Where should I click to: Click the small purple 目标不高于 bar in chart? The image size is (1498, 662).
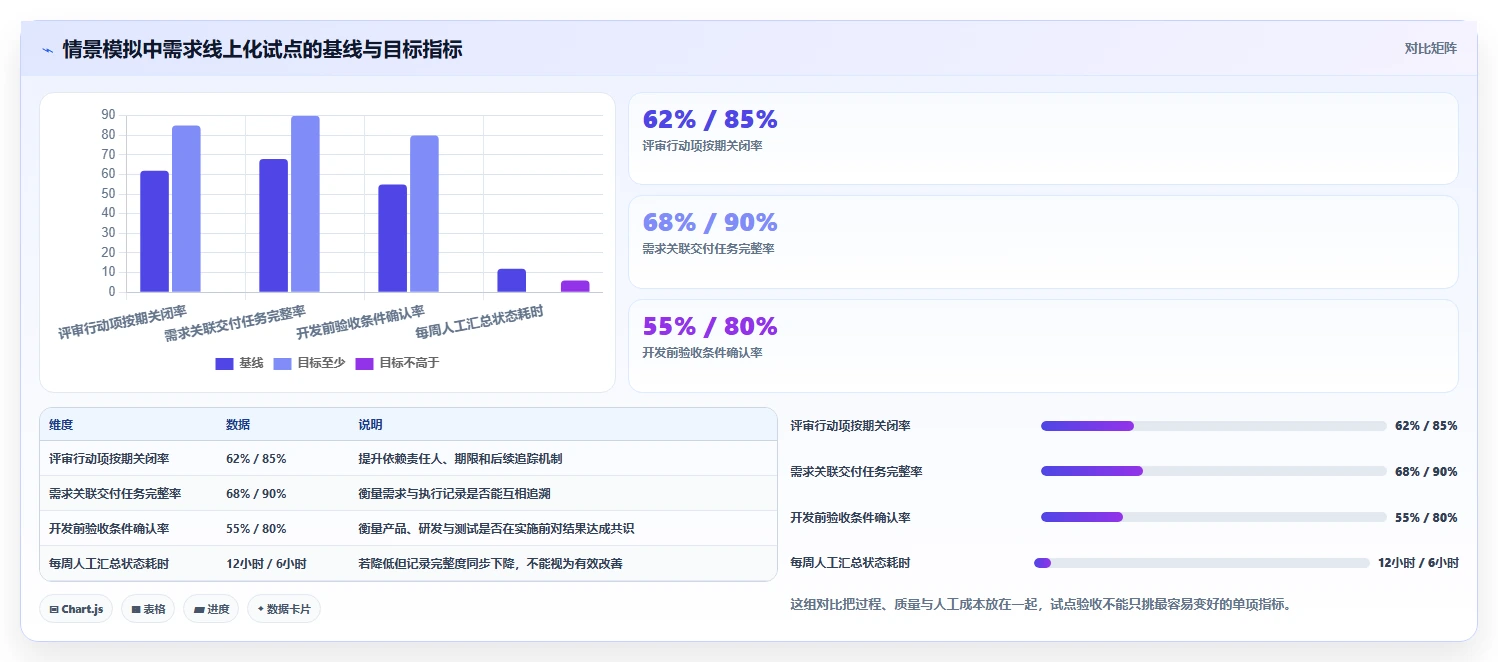tap(575, 287)
